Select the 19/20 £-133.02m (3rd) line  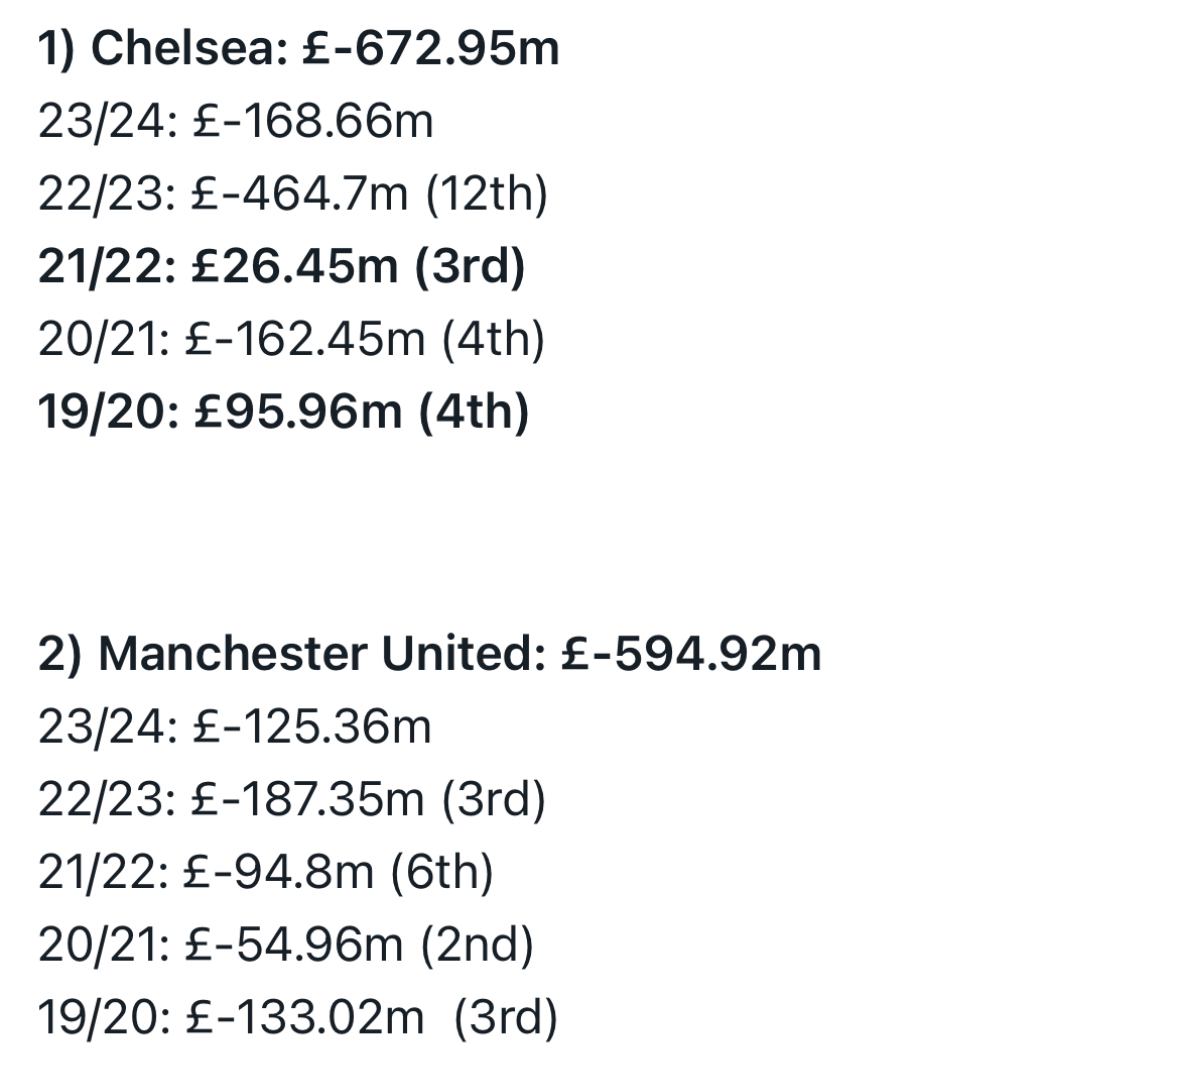pyautogui.click(x=298, y=1018)
